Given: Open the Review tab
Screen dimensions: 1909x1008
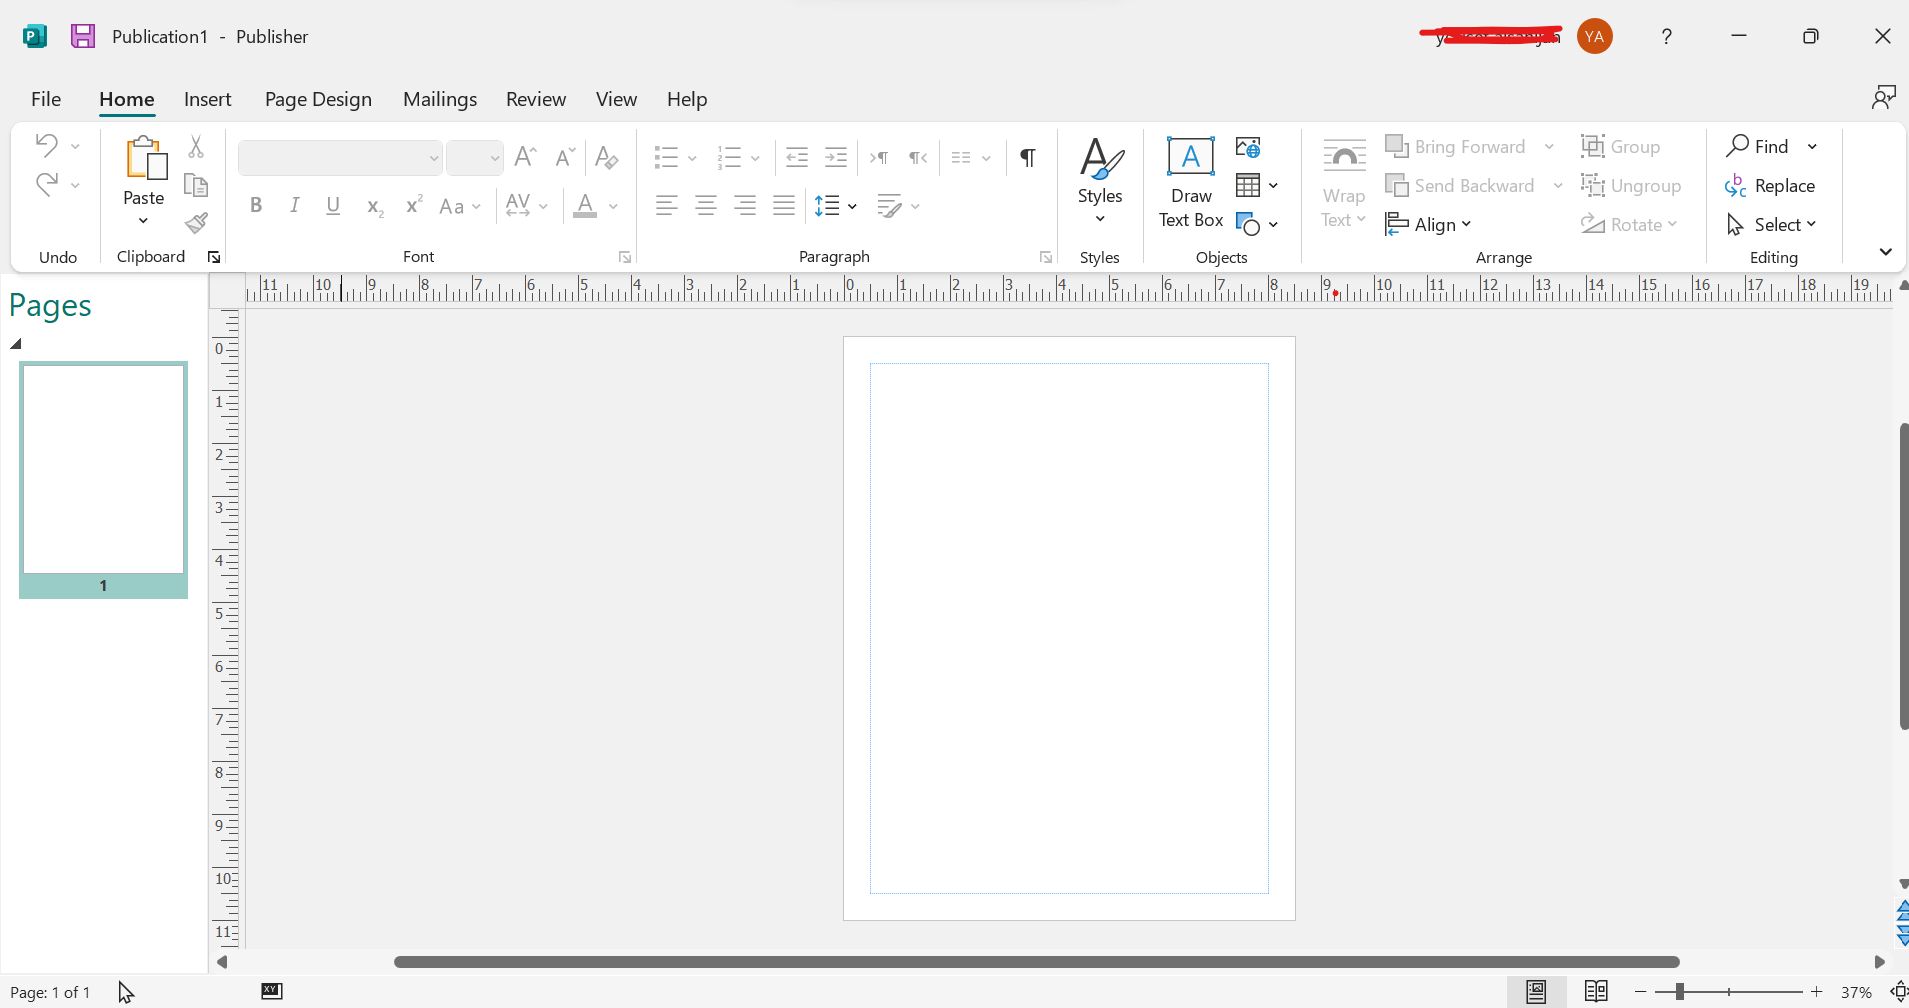Looking at the screenshot, I should click(536, 99).
